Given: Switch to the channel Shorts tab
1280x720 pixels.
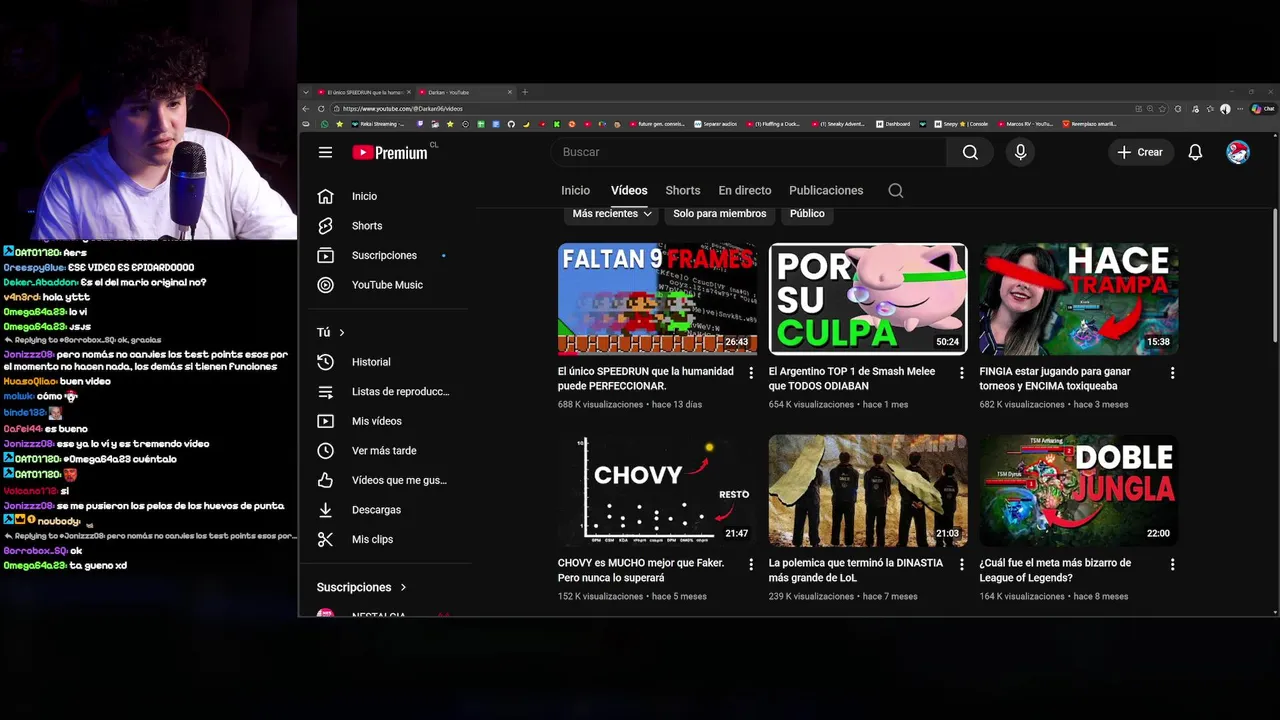Looking at the screenshot, I should [683, 190].
